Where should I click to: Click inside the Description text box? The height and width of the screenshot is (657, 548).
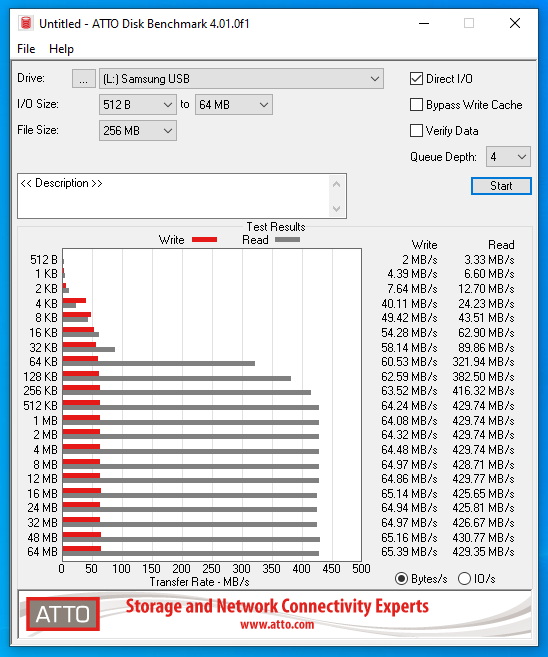click(x=174, y=196)
